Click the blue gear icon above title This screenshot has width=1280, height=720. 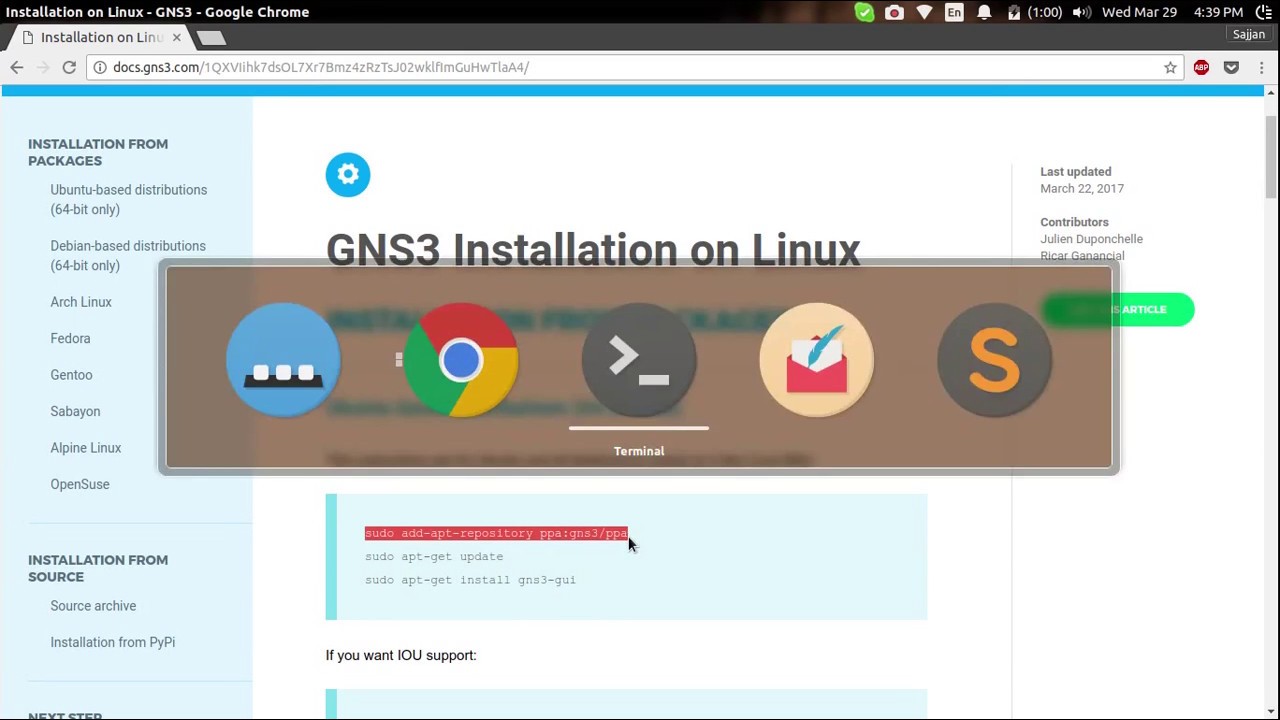coord(348,175)
